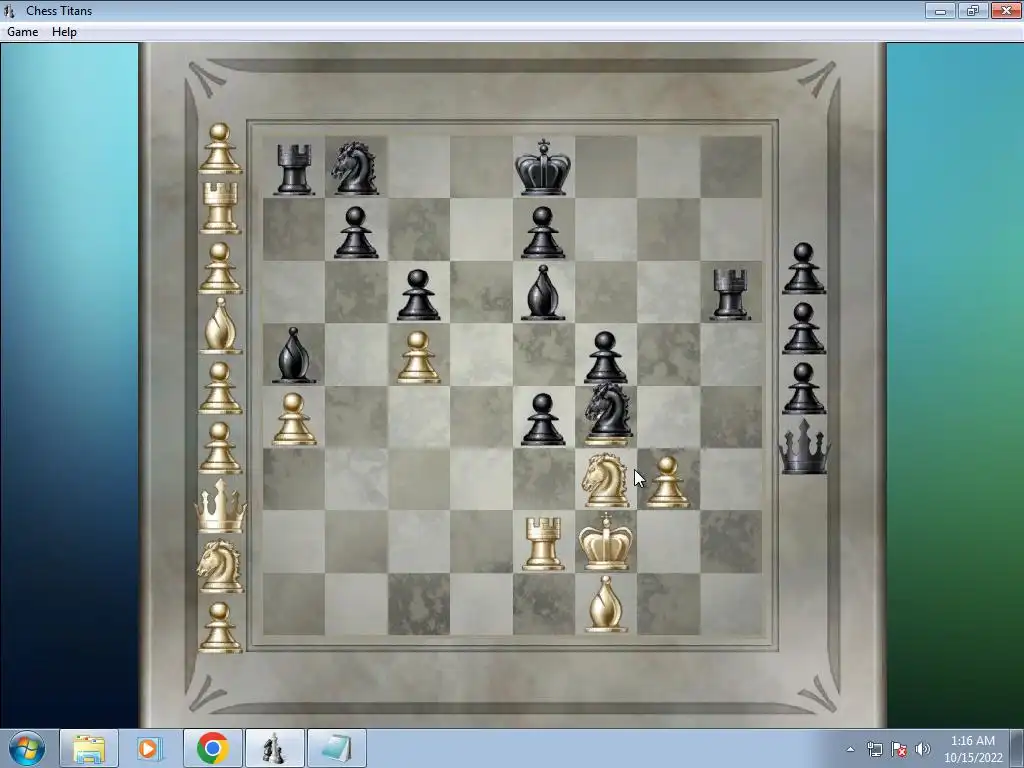Image resolution: width=1024 pixels, height=768 pixels.
Task: Close the Chess Titans window
Action: 1006,10
